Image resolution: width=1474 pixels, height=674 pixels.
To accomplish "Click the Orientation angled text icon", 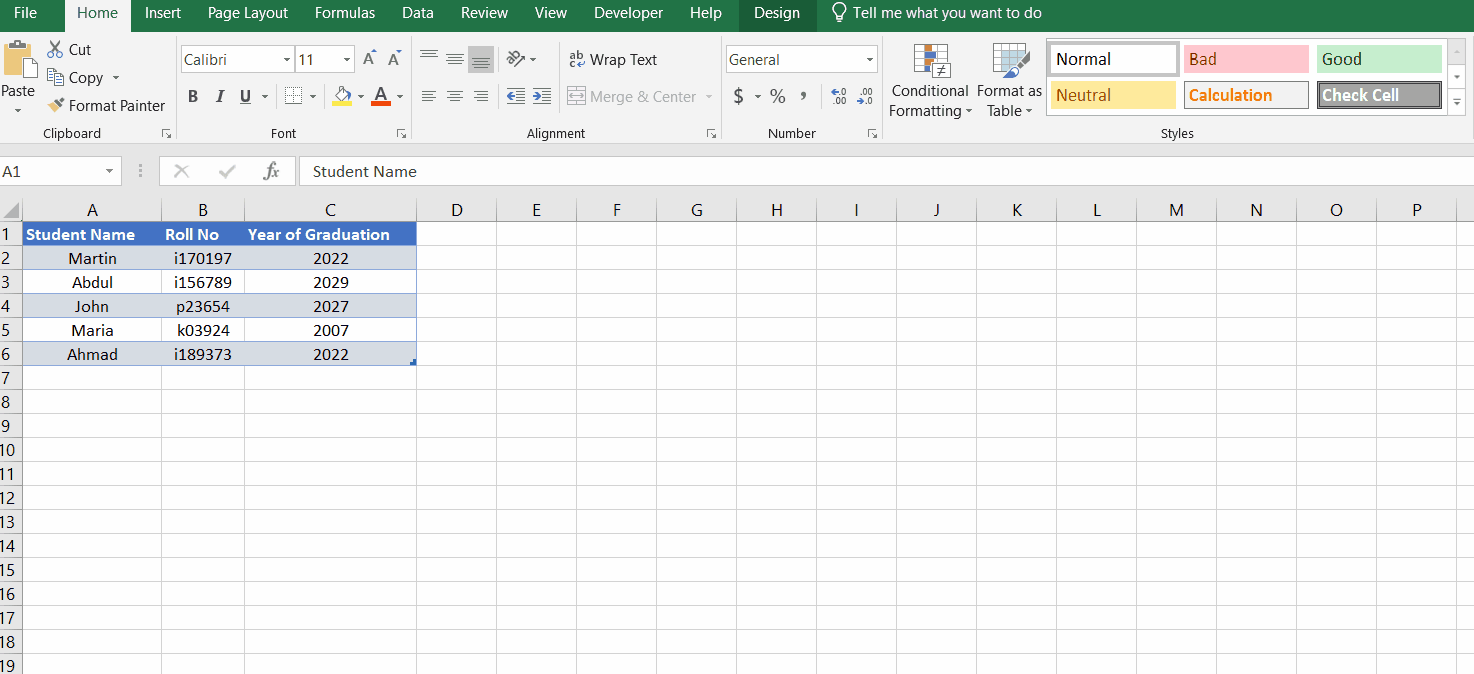I will (515, 59).
